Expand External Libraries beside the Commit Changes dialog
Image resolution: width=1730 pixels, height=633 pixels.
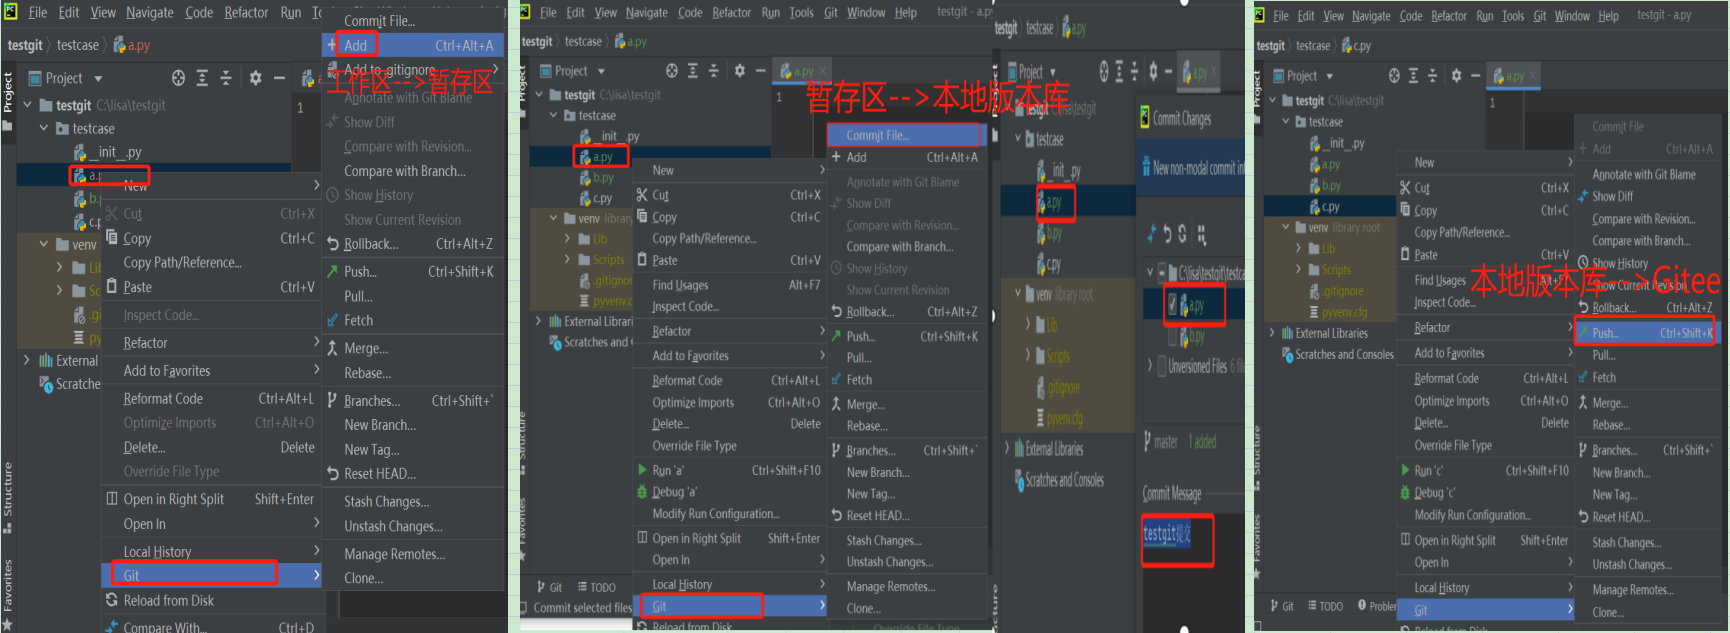pos(1007,448)
